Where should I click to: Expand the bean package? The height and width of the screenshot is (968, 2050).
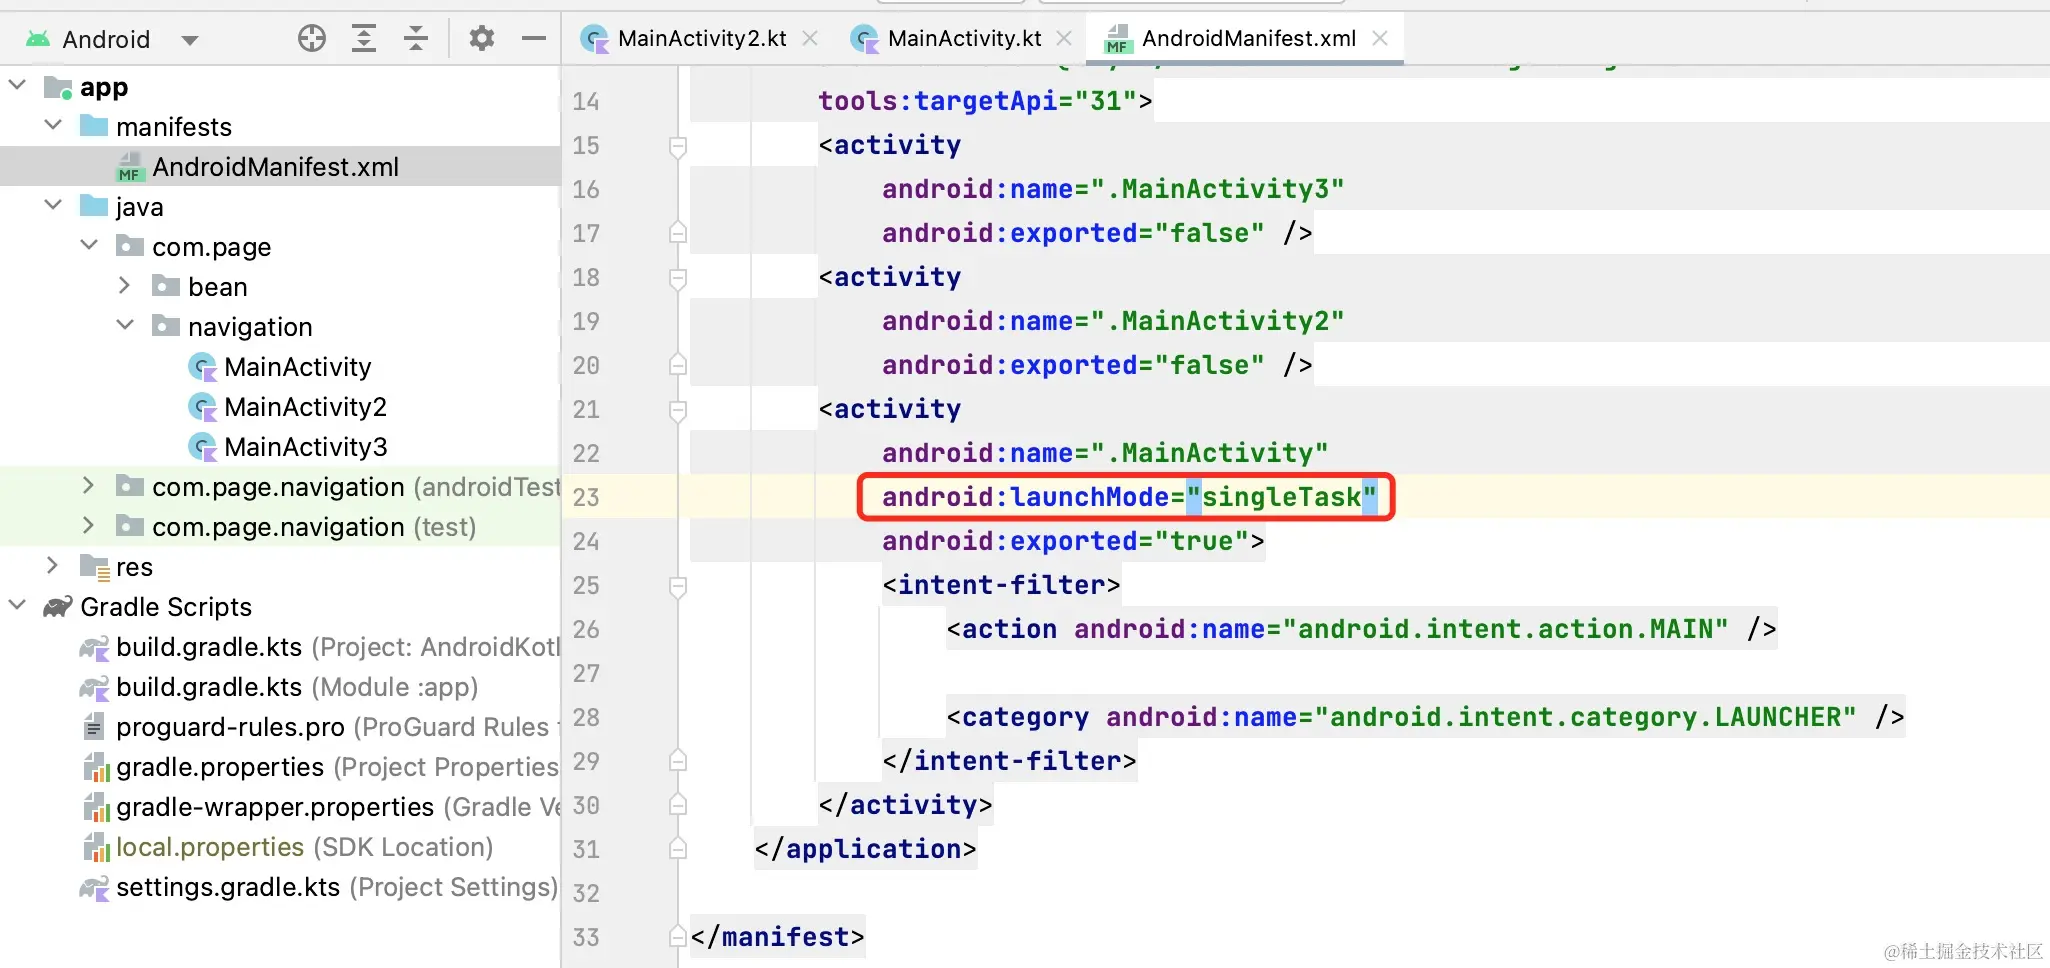[124, 285]
